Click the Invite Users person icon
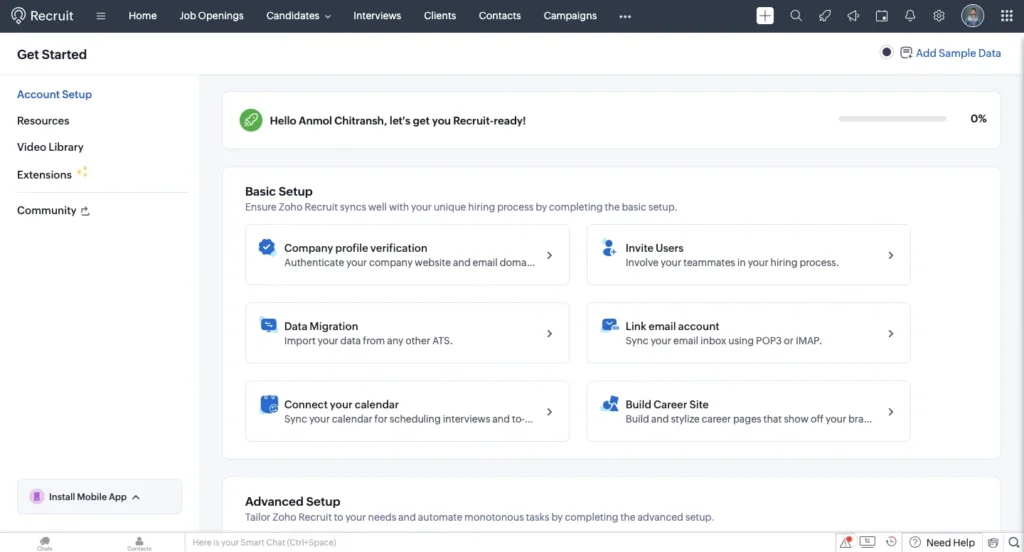Viewport: 1024px width, 552px height. [x=609, y=248]
